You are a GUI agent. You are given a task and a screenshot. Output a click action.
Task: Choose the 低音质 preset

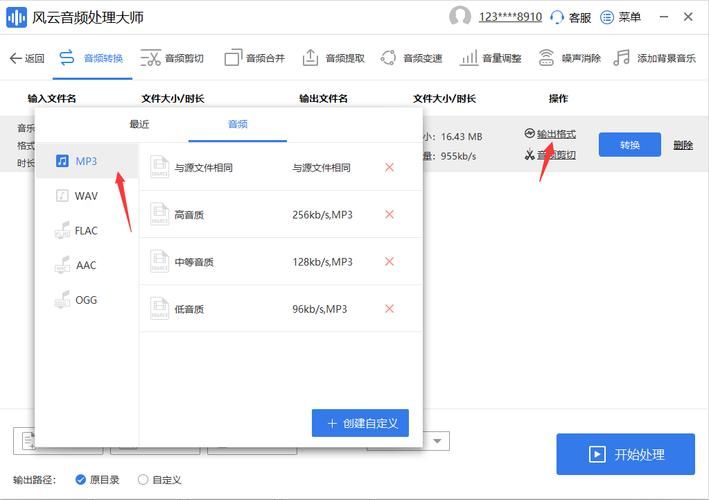pyautogui.click(x=281, y=309)
